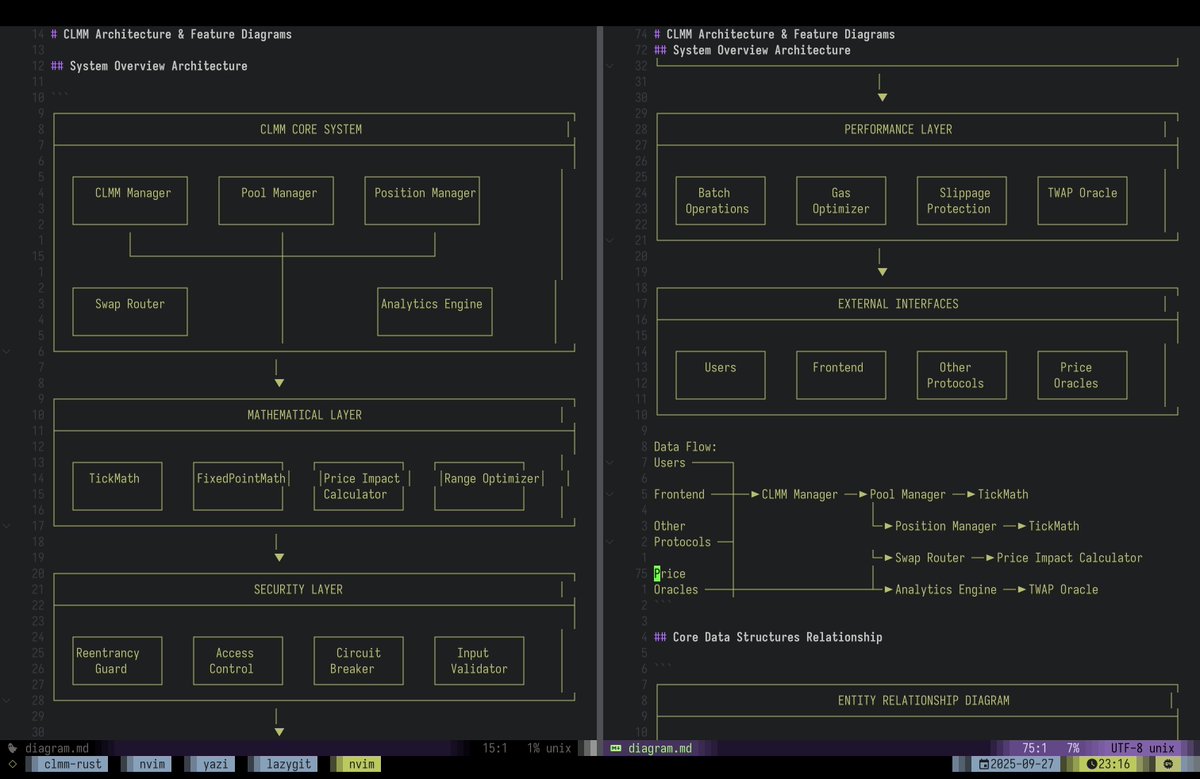The image size is (1200, 779).
Task: Toggle fold chevron beside left pane line 28
Action: coord(7,700)
